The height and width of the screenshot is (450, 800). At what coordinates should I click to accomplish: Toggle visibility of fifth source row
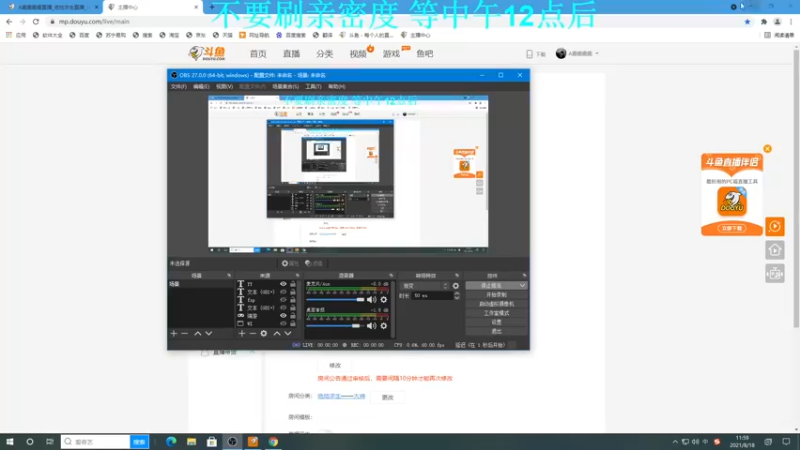coord(283,316)
